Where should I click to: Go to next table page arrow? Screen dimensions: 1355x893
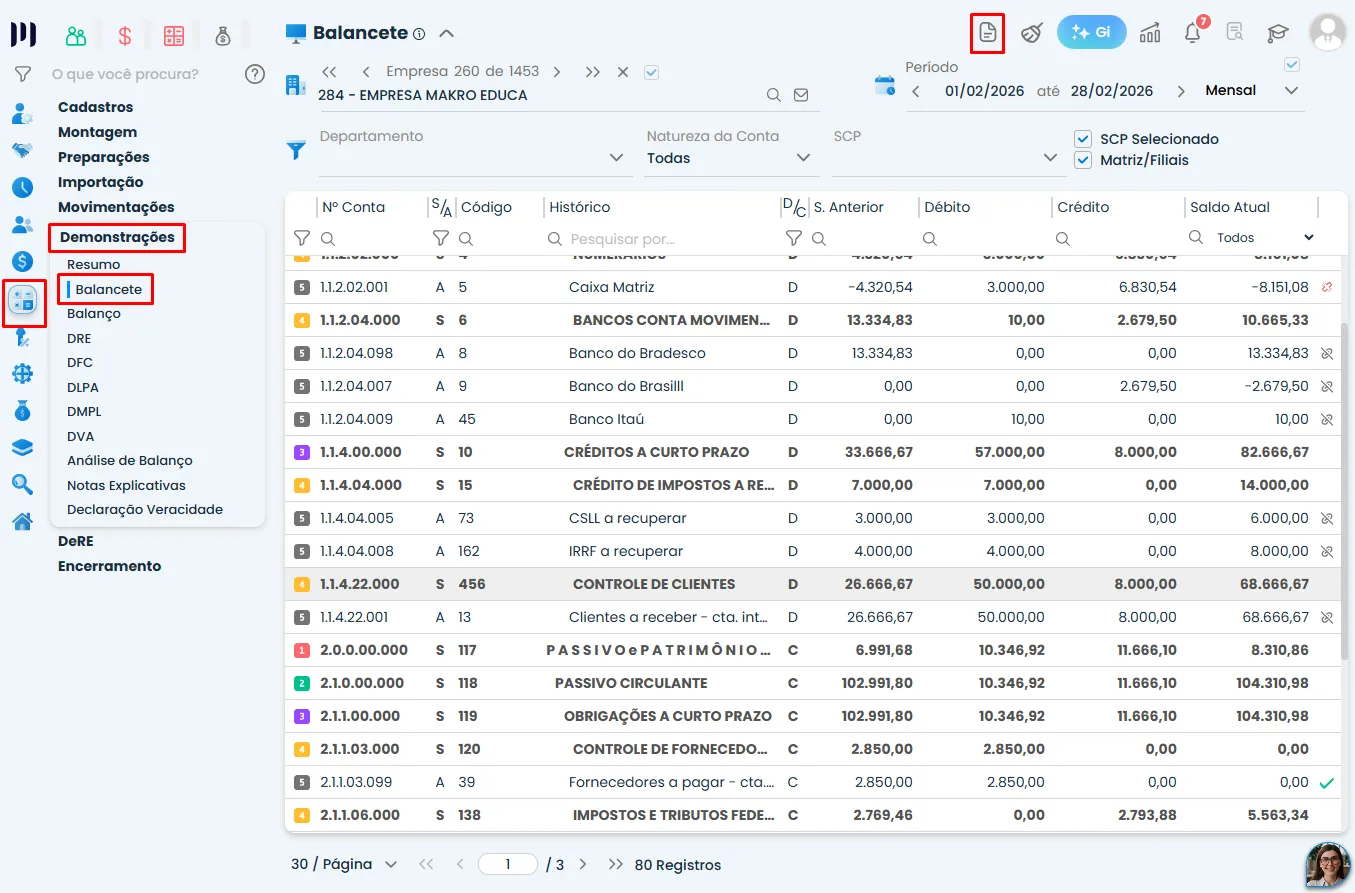tap(583, 864)
